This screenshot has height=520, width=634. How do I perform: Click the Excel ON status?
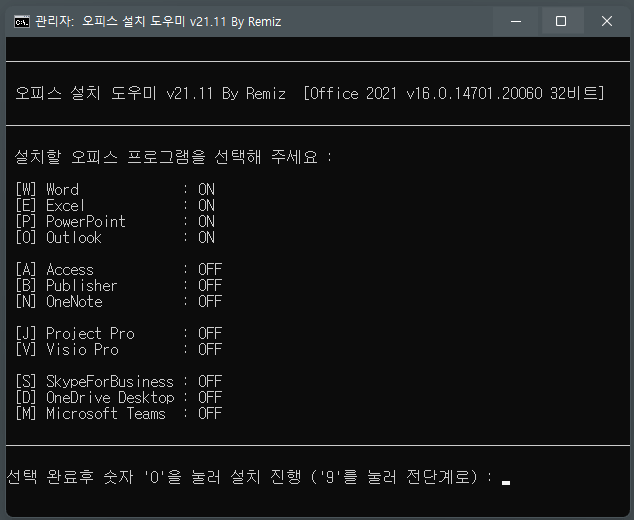206,206
